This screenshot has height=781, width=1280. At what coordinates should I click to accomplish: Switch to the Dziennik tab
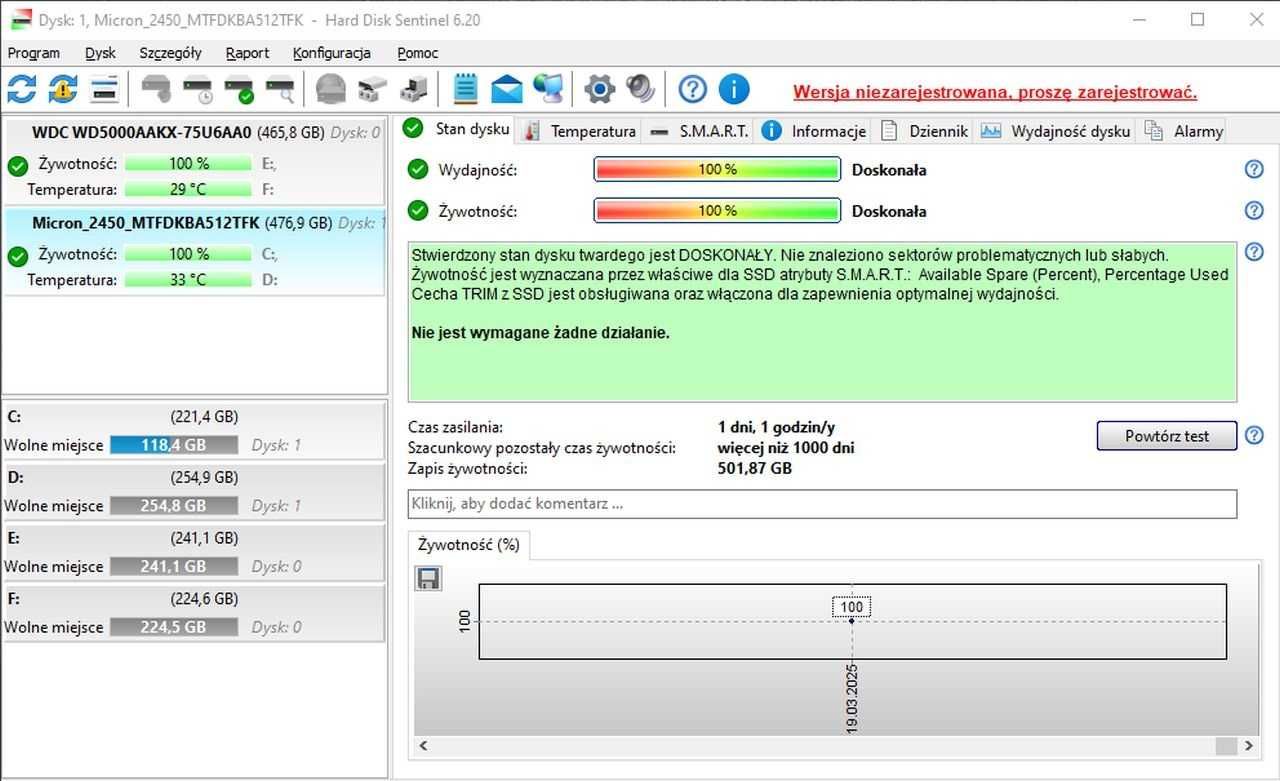pos(924,131)
